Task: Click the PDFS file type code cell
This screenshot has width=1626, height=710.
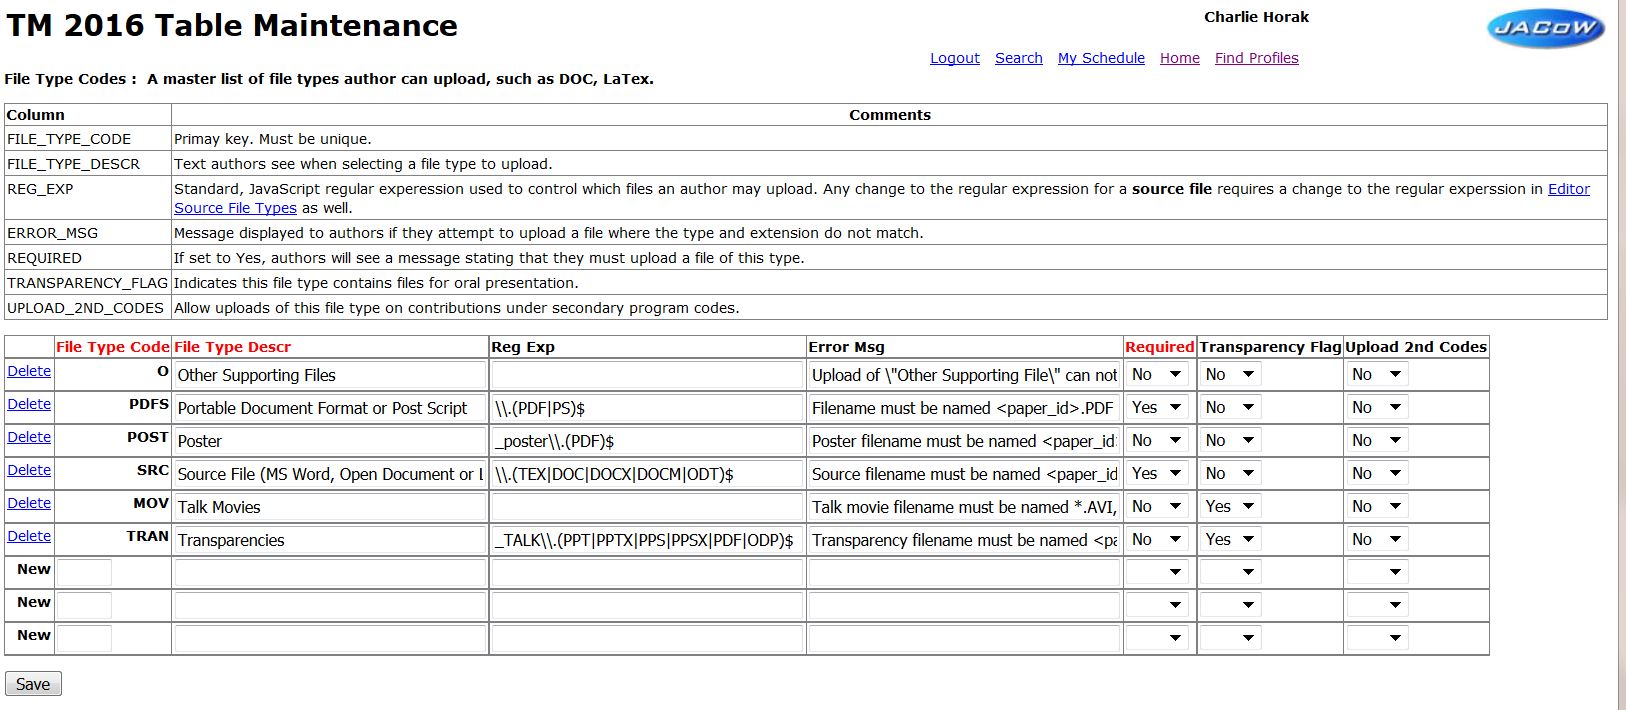Action: [113, 405]
